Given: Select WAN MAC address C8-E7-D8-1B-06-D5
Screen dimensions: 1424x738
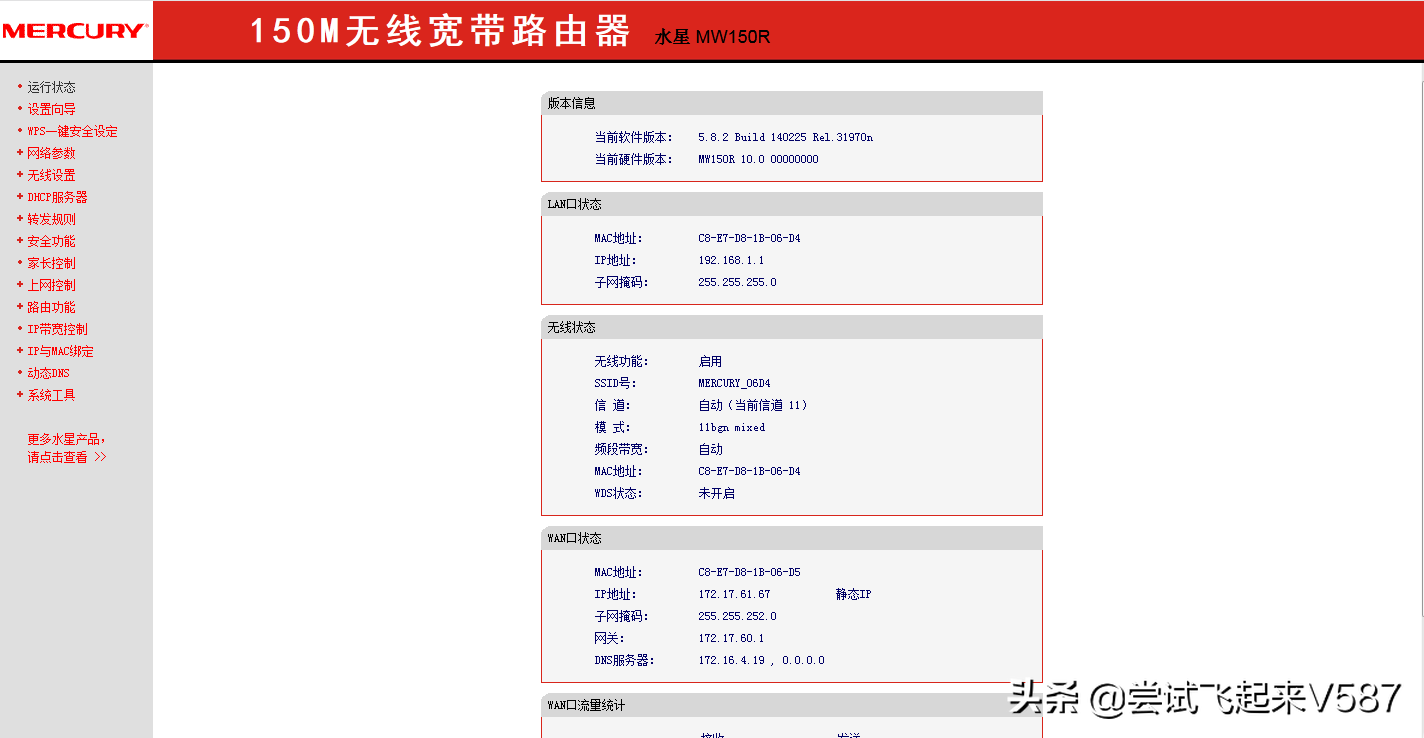Looking at the screenshot, I should (x=749, y=572).
